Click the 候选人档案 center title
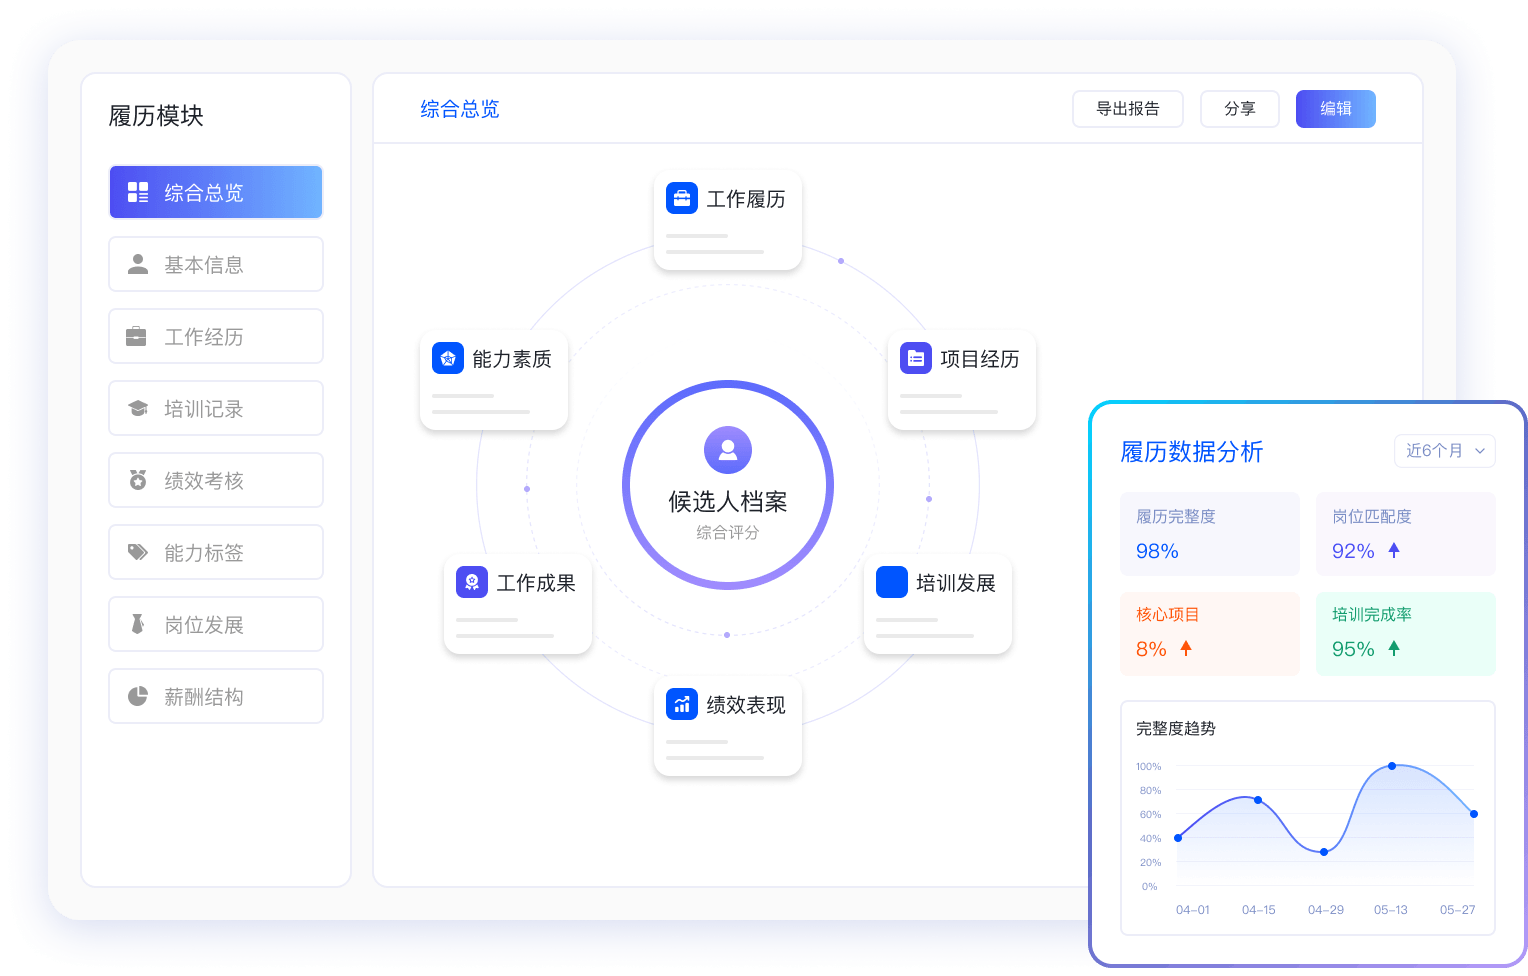 click(x=728, y=502)
